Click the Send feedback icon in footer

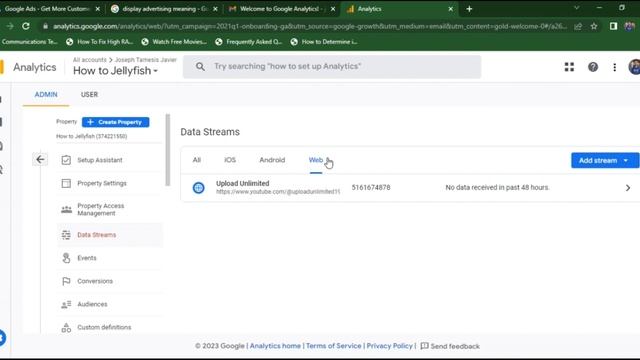(x=424, y=346)
